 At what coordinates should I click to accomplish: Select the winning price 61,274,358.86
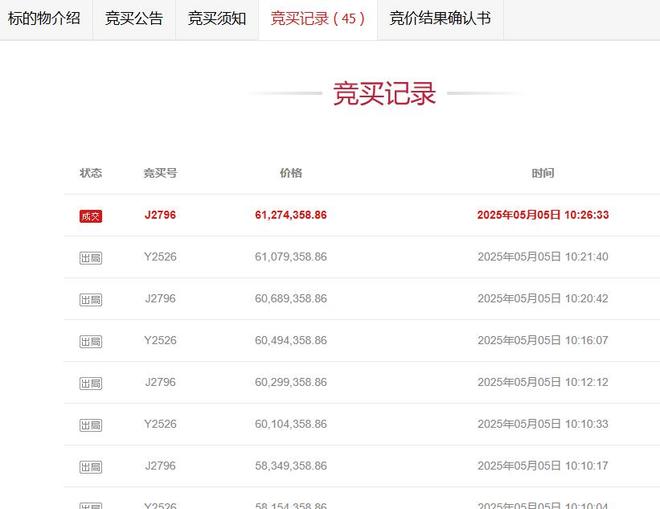tap(291, 215)
